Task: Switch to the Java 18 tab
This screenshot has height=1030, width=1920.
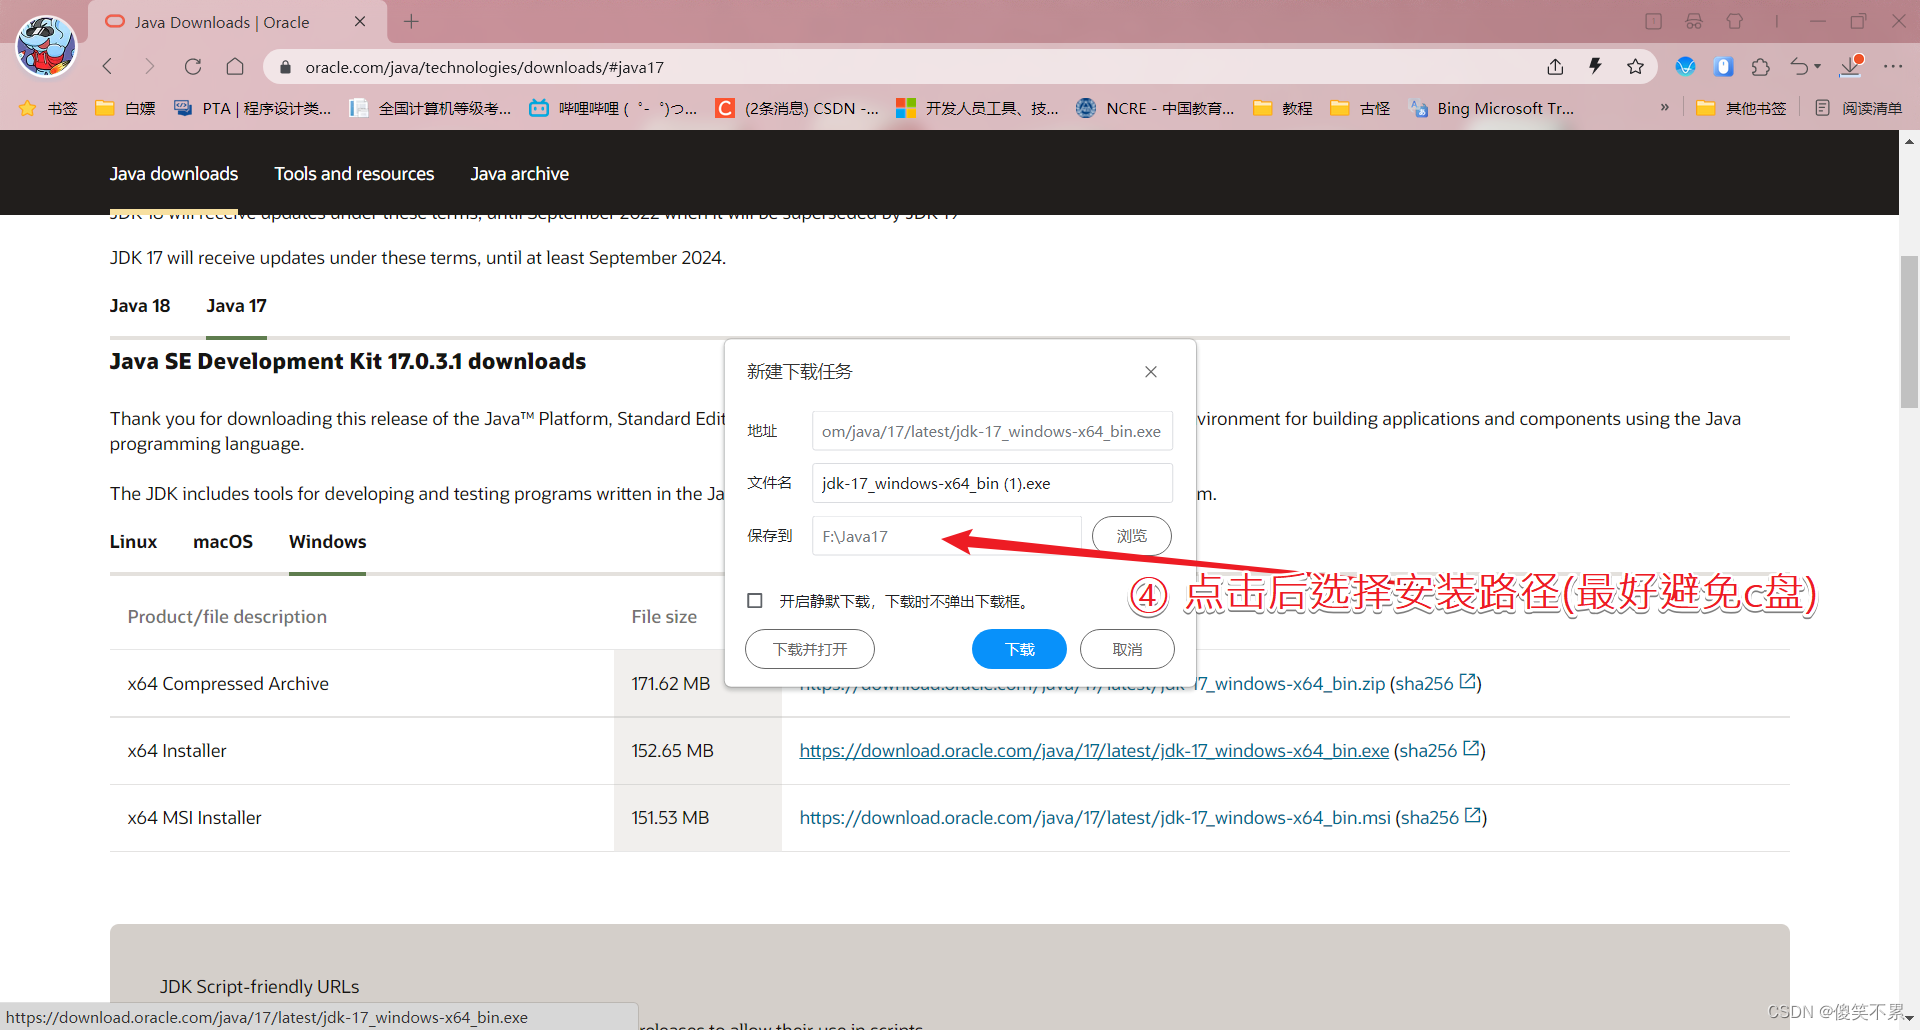Action: [140, 306]
